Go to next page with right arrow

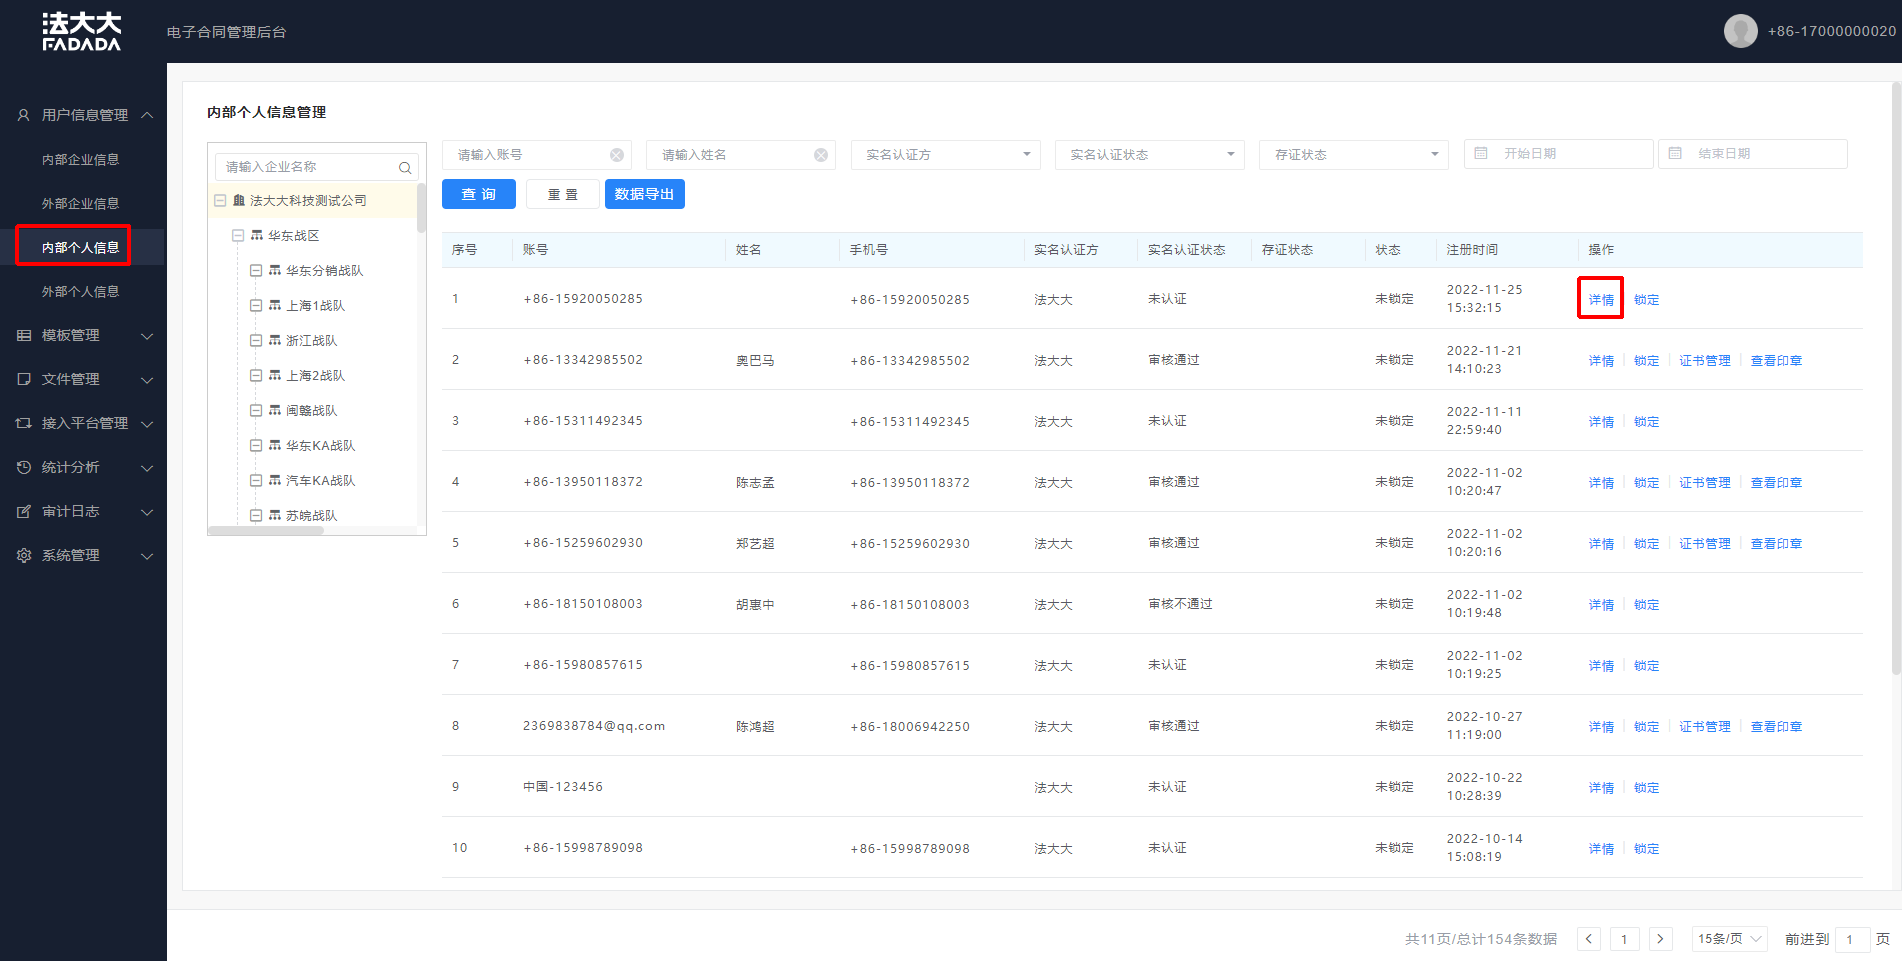pos(1660,939)
